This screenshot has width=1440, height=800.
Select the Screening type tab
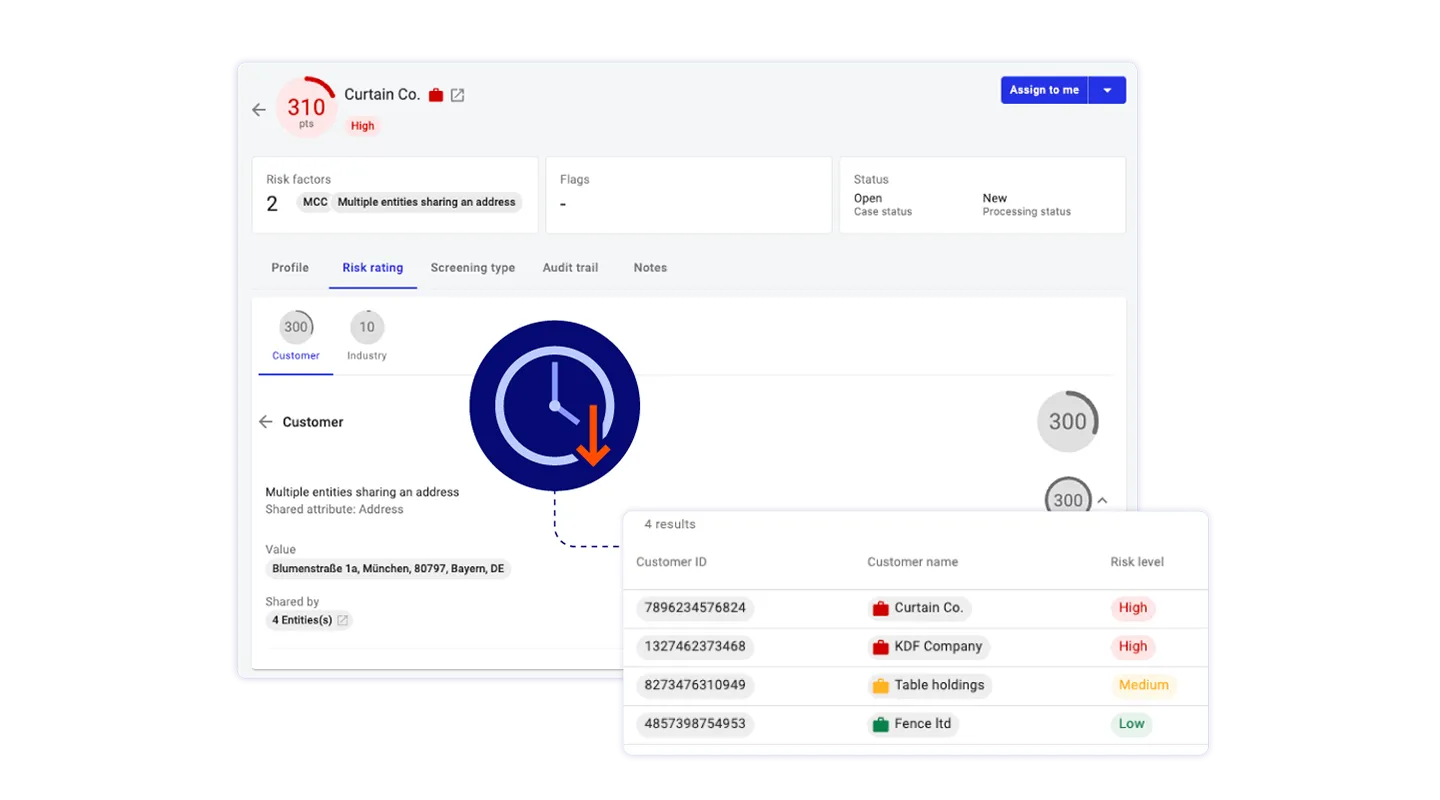[x=472, y=268]
